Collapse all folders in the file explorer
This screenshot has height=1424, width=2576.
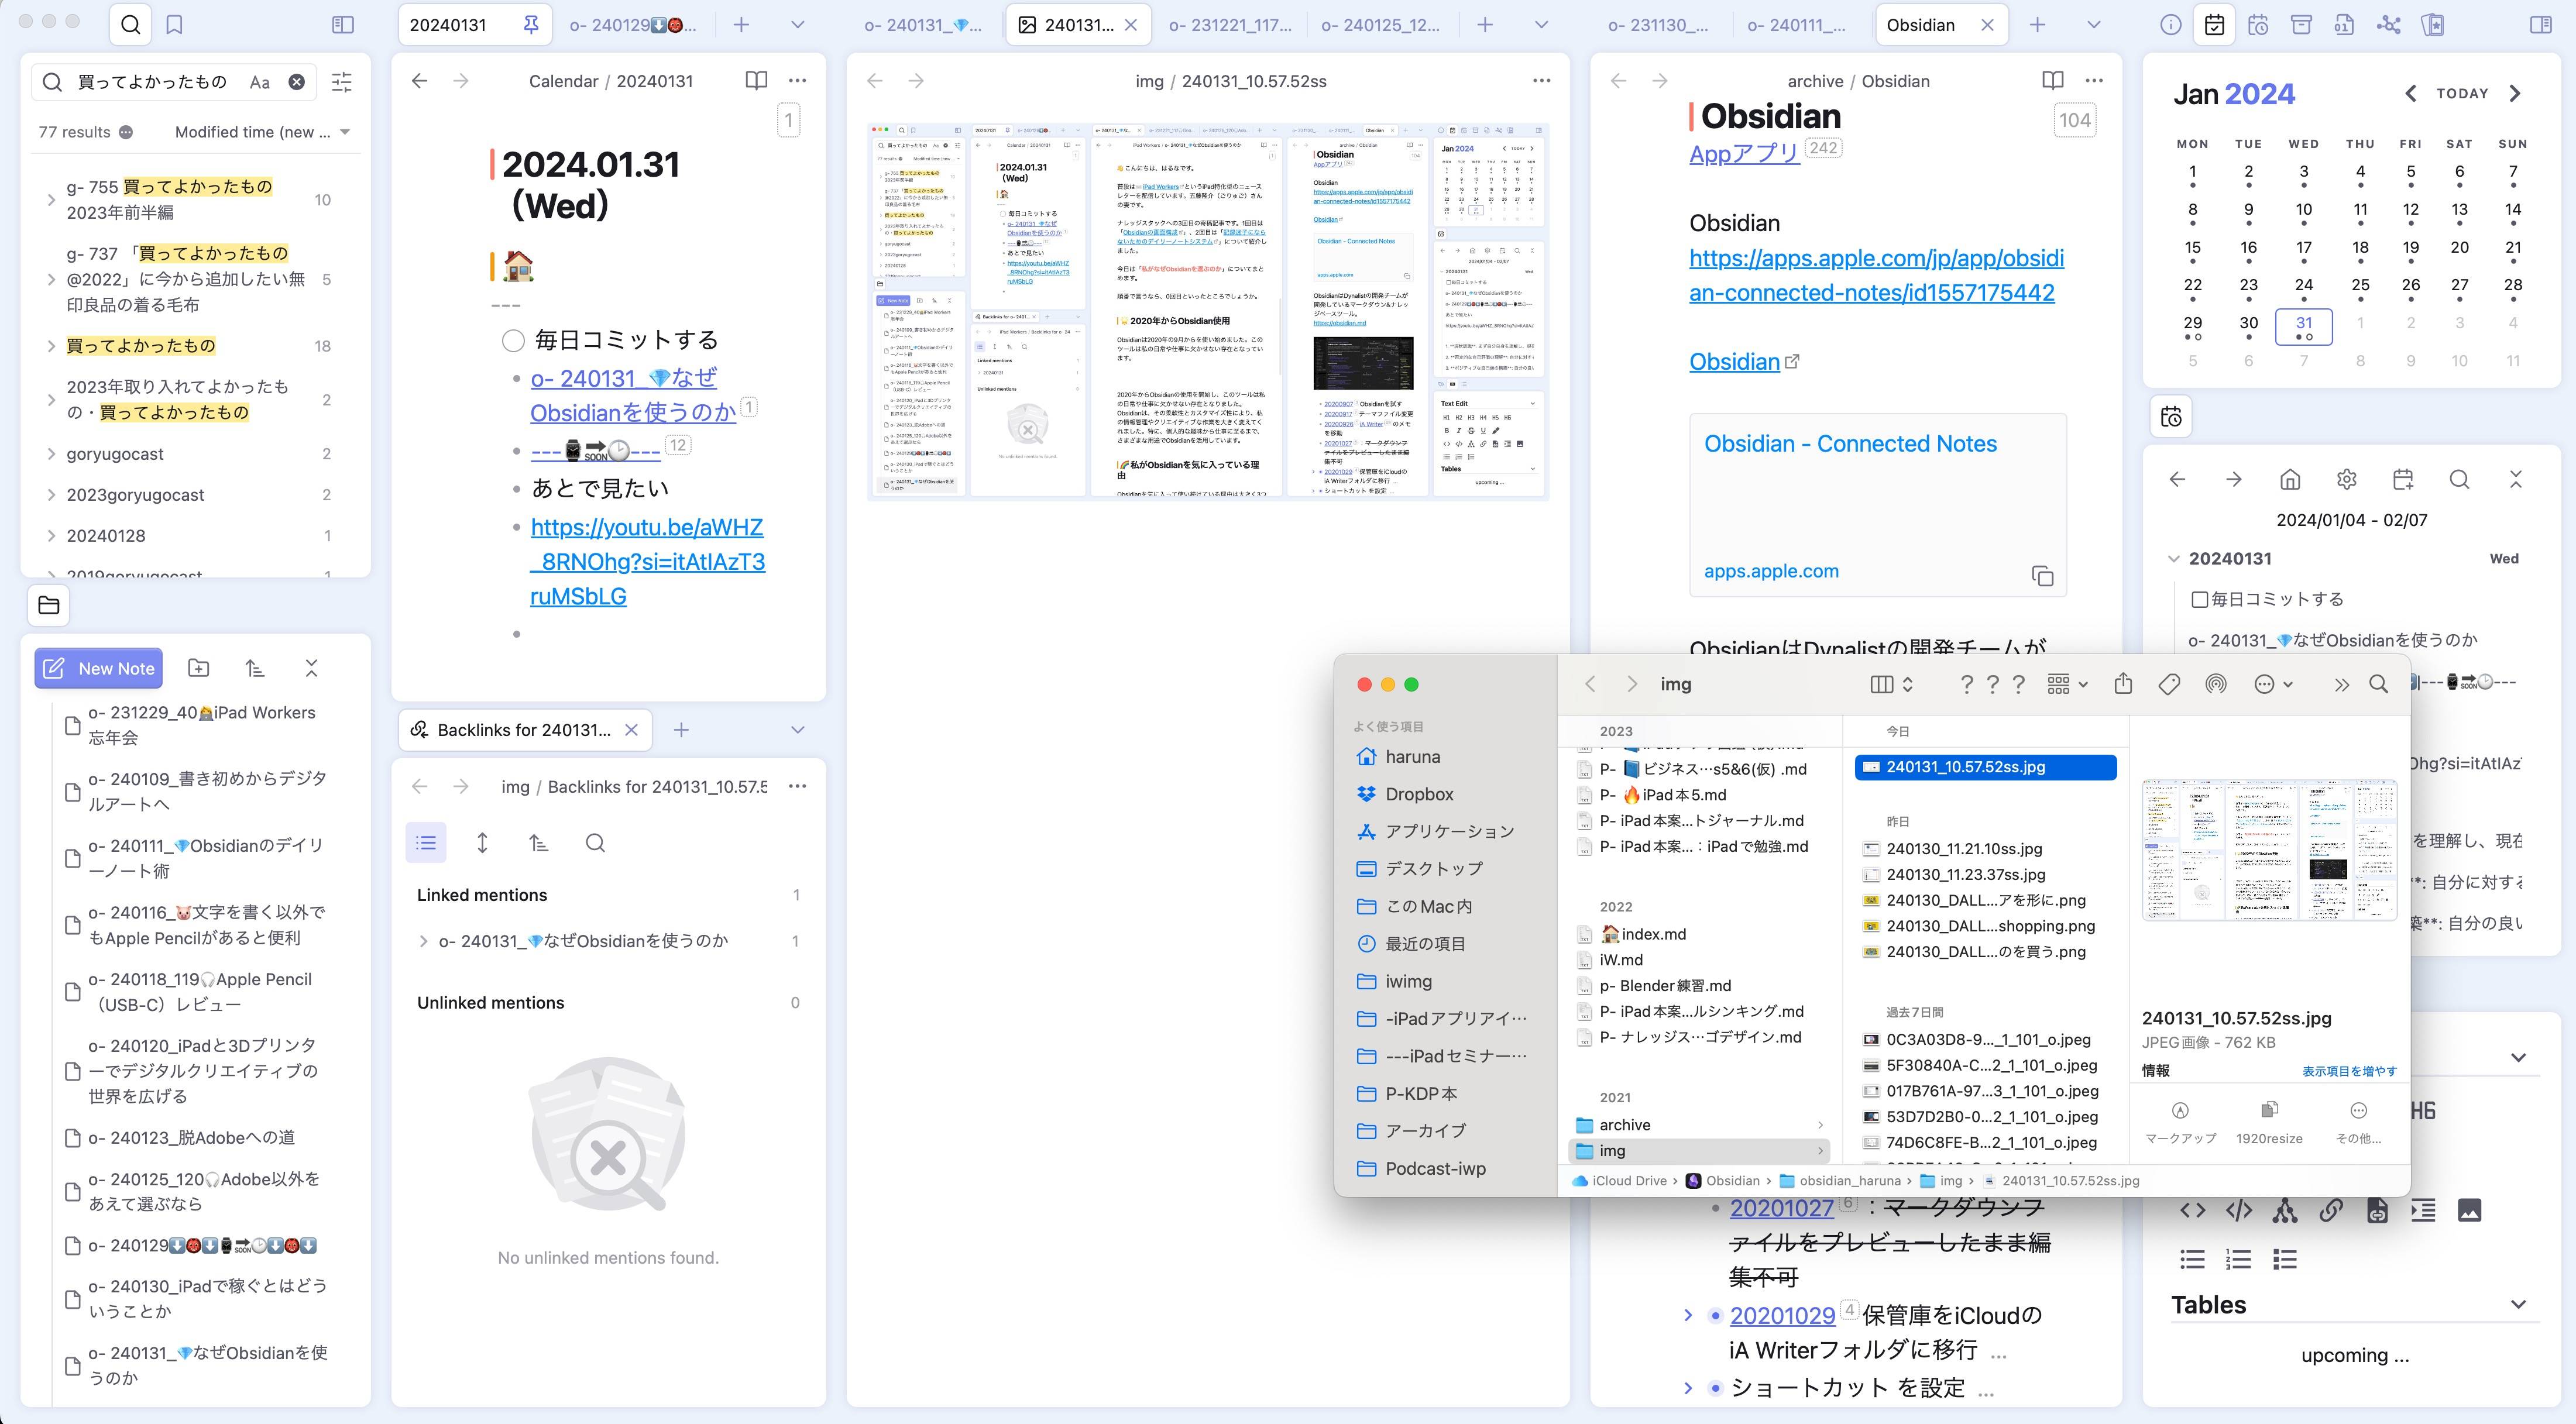pyautogui.click(x=311, y=668)
